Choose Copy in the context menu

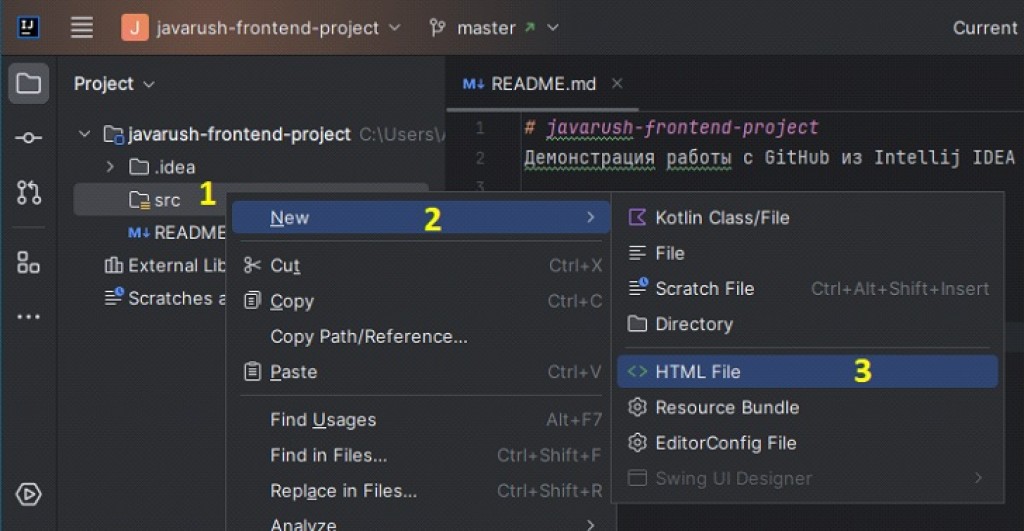pos(421,300)
